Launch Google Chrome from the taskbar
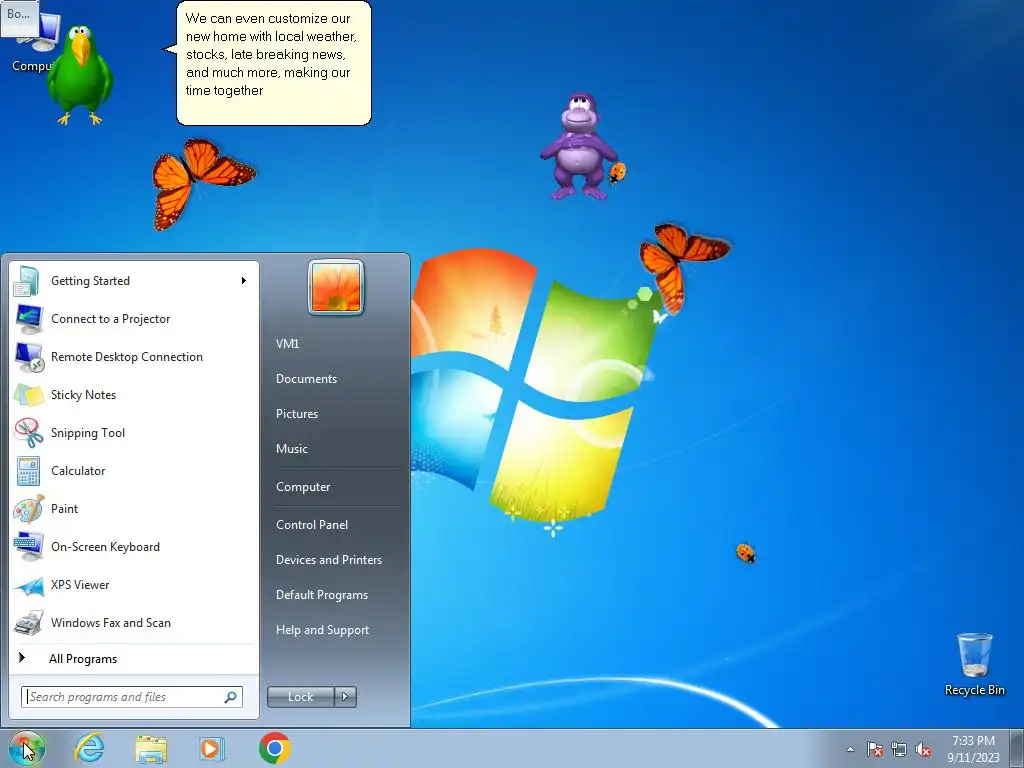Screen dimensions: 1024x768 (275, 748)
